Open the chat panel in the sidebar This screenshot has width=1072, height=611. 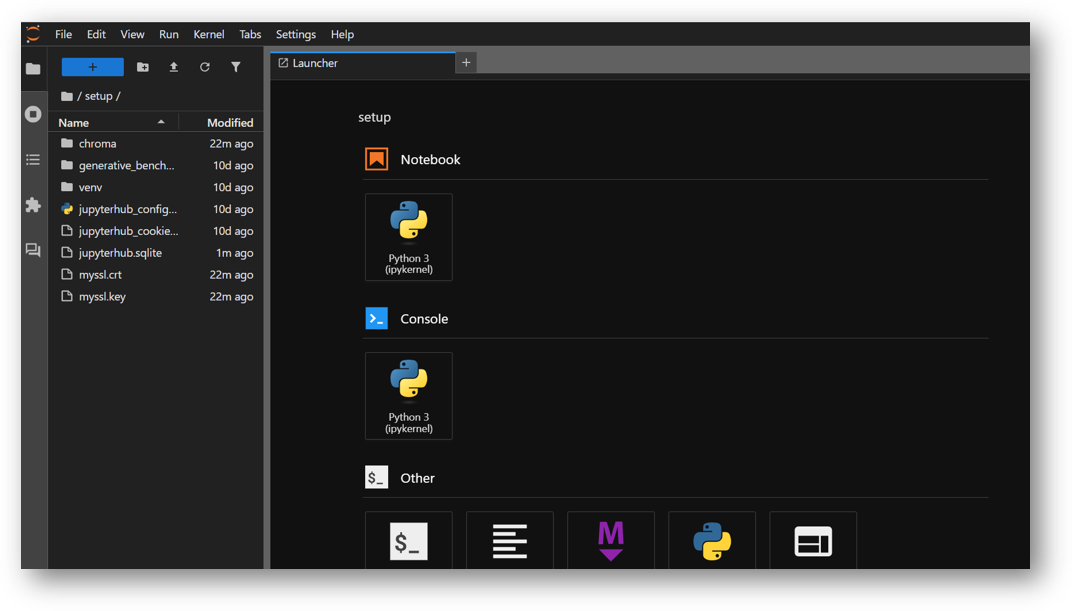tap(32, 250)
